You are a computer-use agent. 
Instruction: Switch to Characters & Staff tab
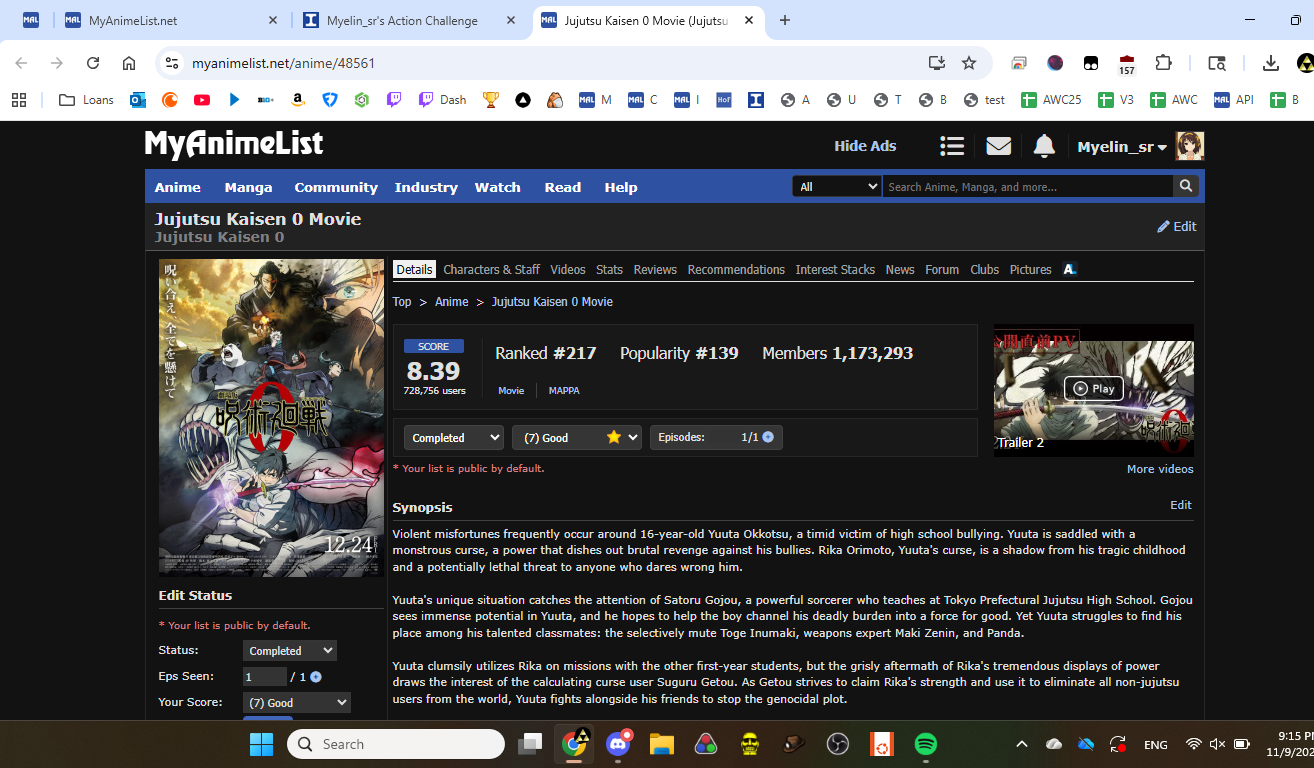pos(491,269)
